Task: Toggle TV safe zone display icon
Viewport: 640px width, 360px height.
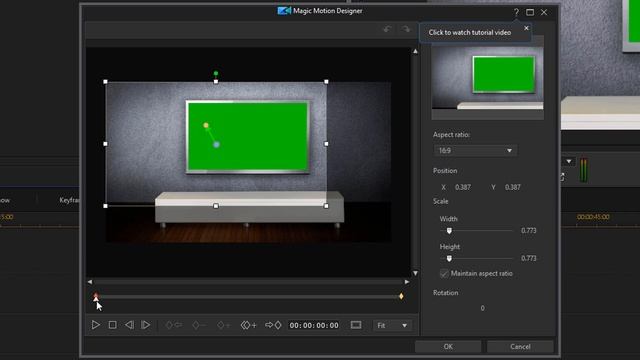Action: click(356, 325)
